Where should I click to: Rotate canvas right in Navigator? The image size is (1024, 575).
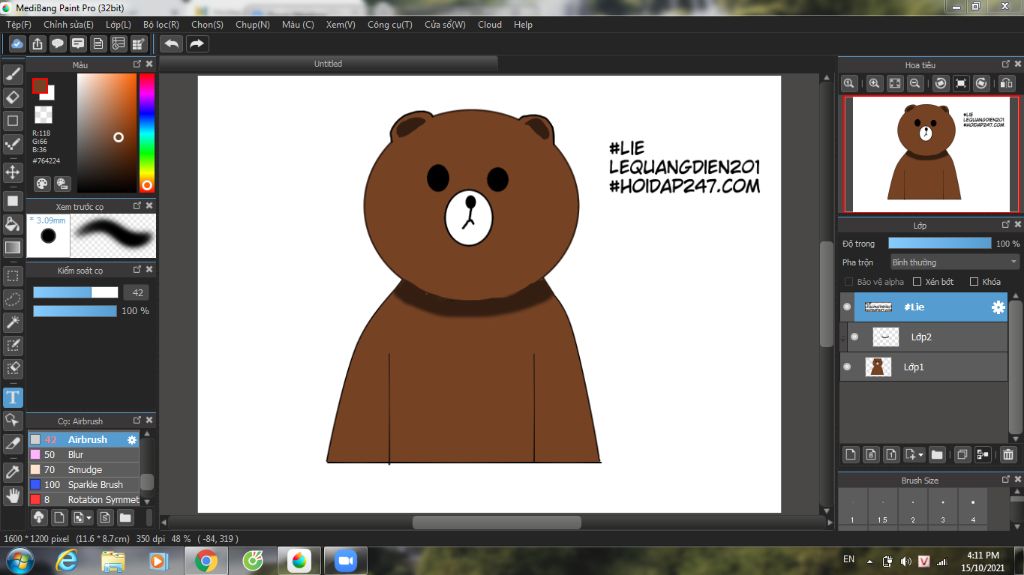pyautogui.click(x=981, y=83)
